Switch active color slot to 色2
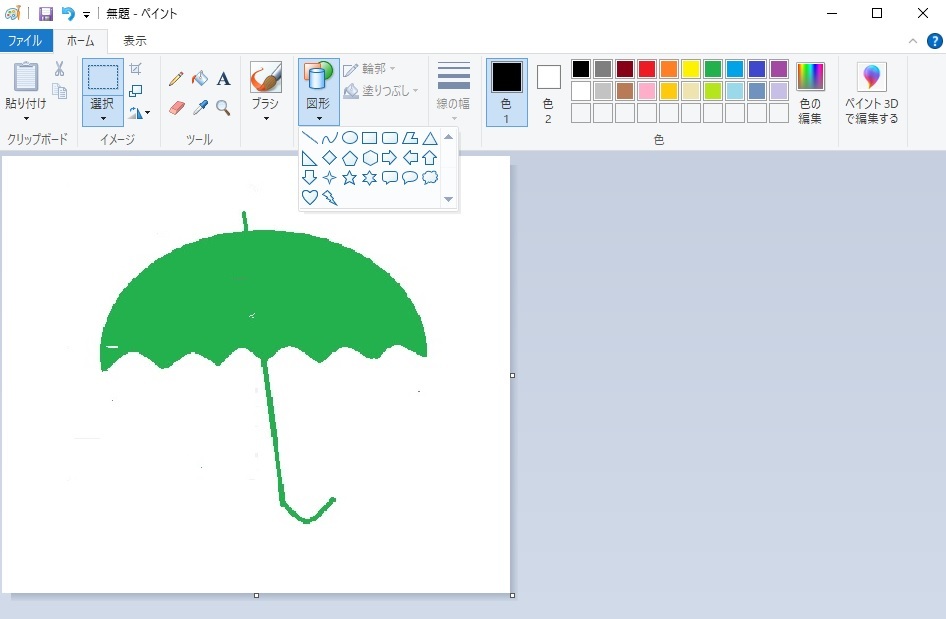The height and width of the screenshot is (619, 946). point(548,90)
